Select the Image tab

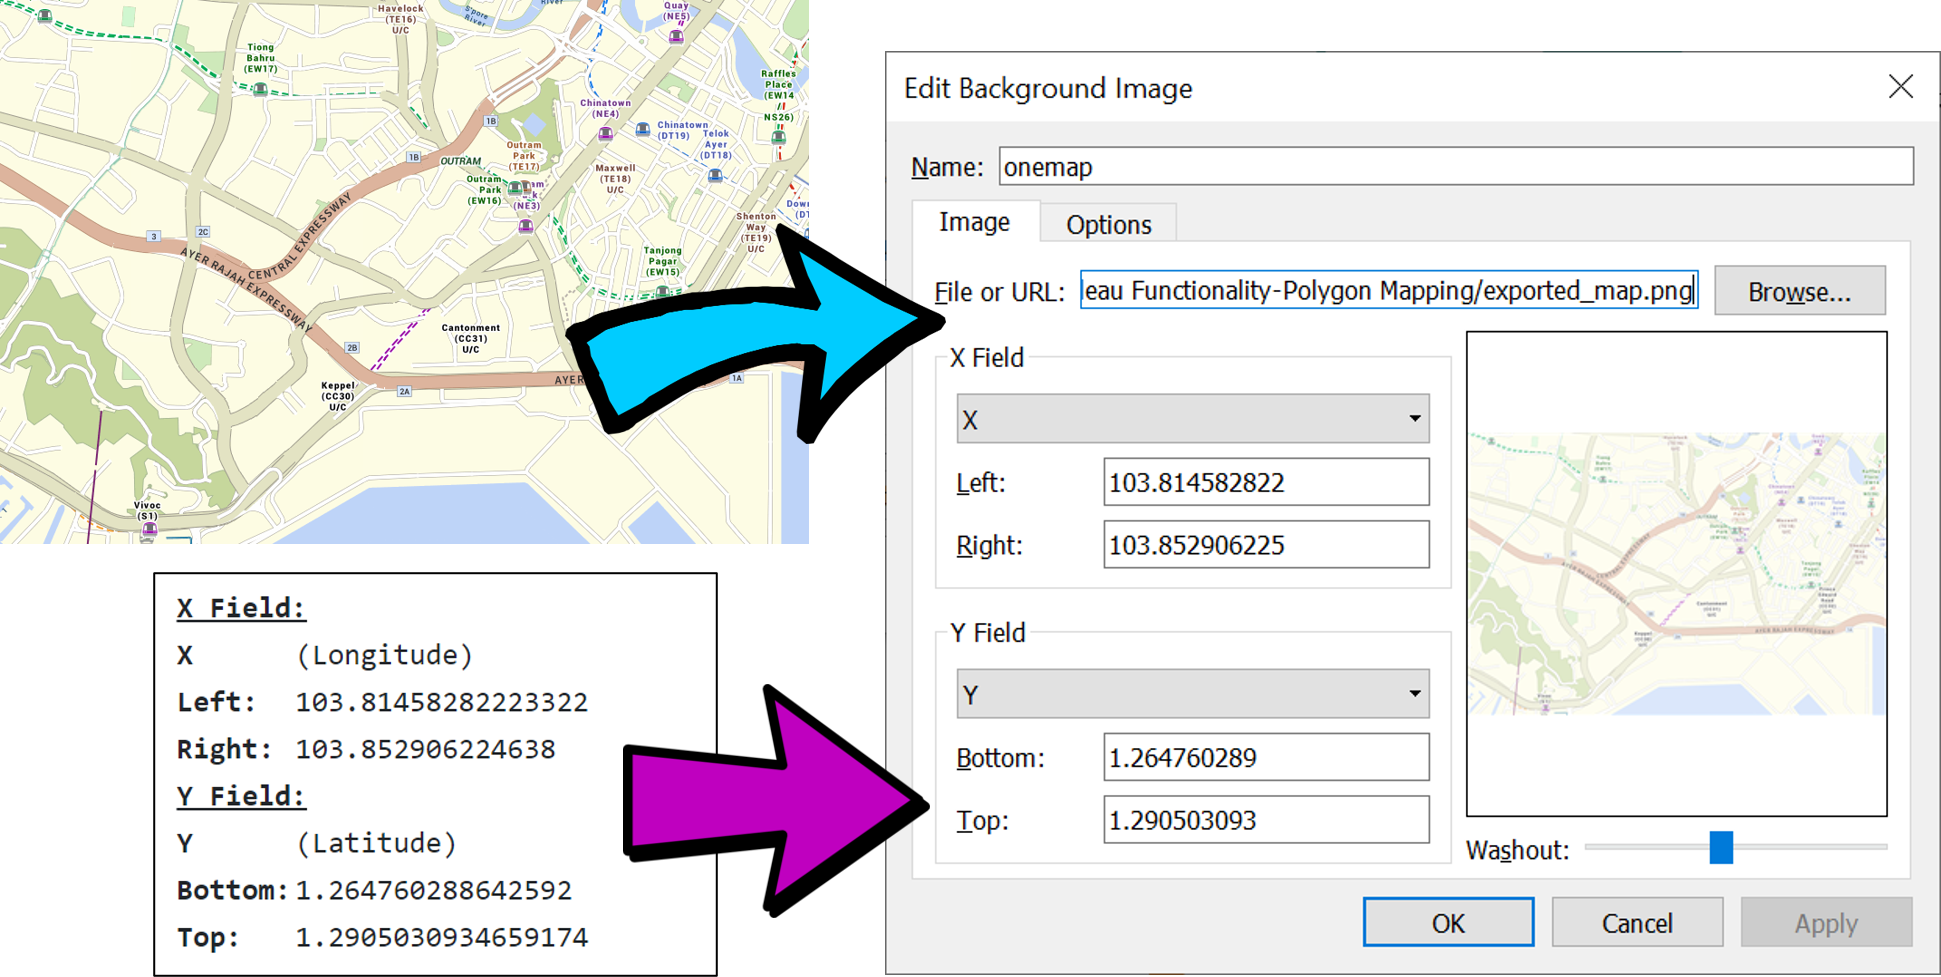[974, 222]
